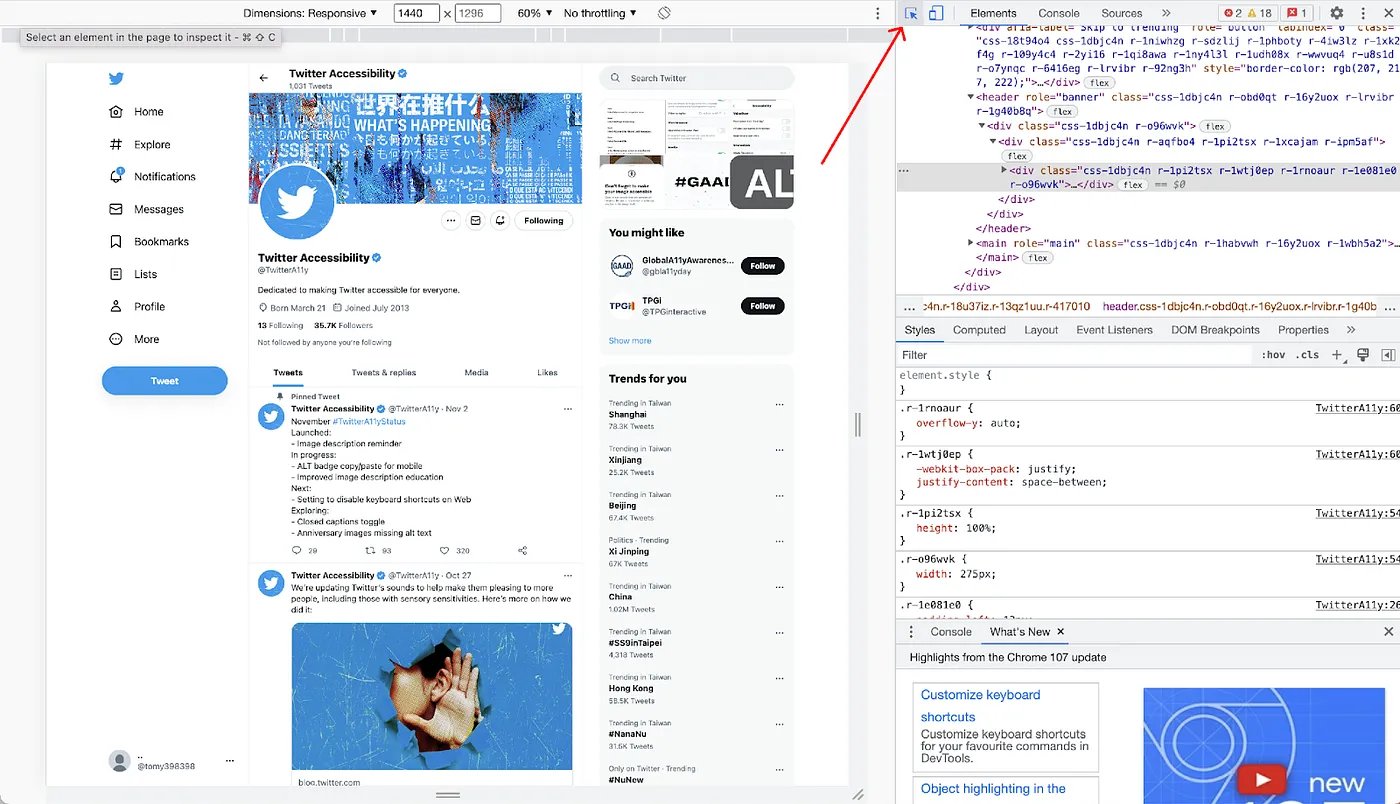The height and width of the screenshot is (804, 1400).
Task: Open account menu dots beside @tomy398398
Action: [x=229, y=760]
